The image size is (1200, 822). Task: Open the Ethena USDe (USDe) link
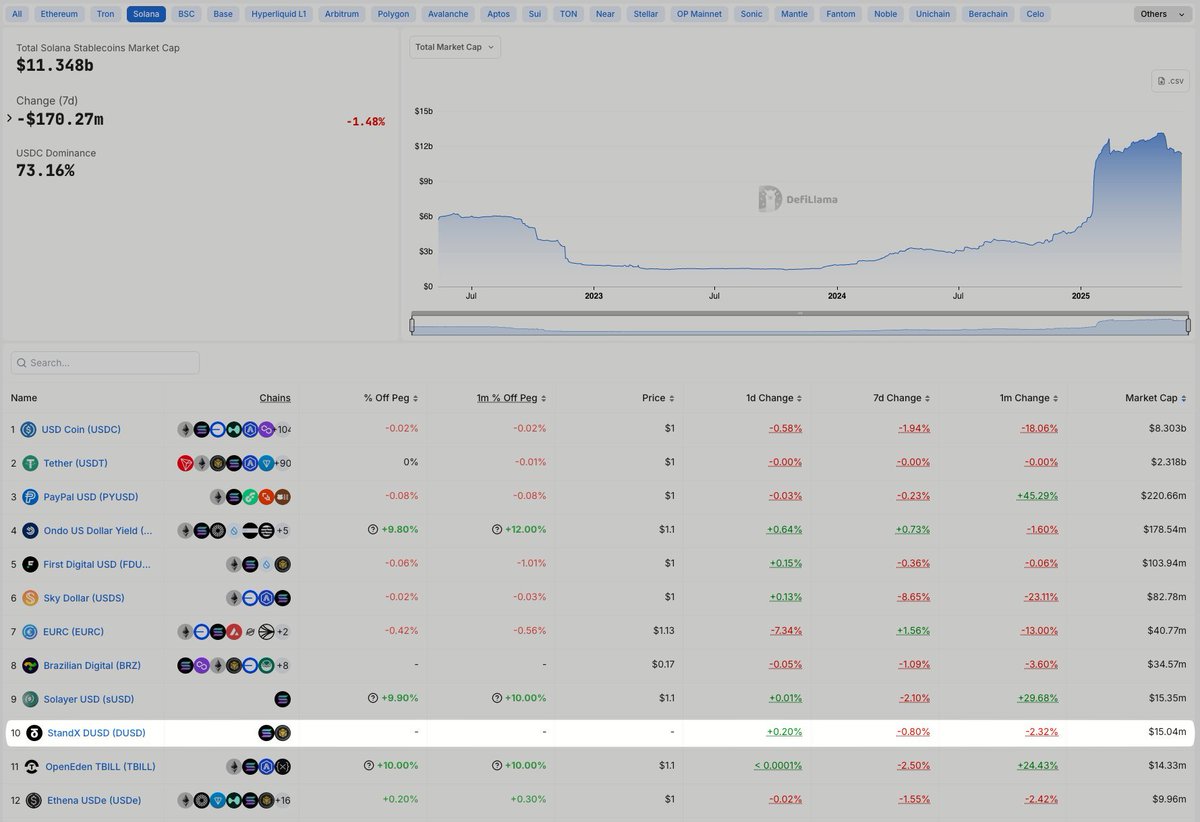[x=93, y=800]
